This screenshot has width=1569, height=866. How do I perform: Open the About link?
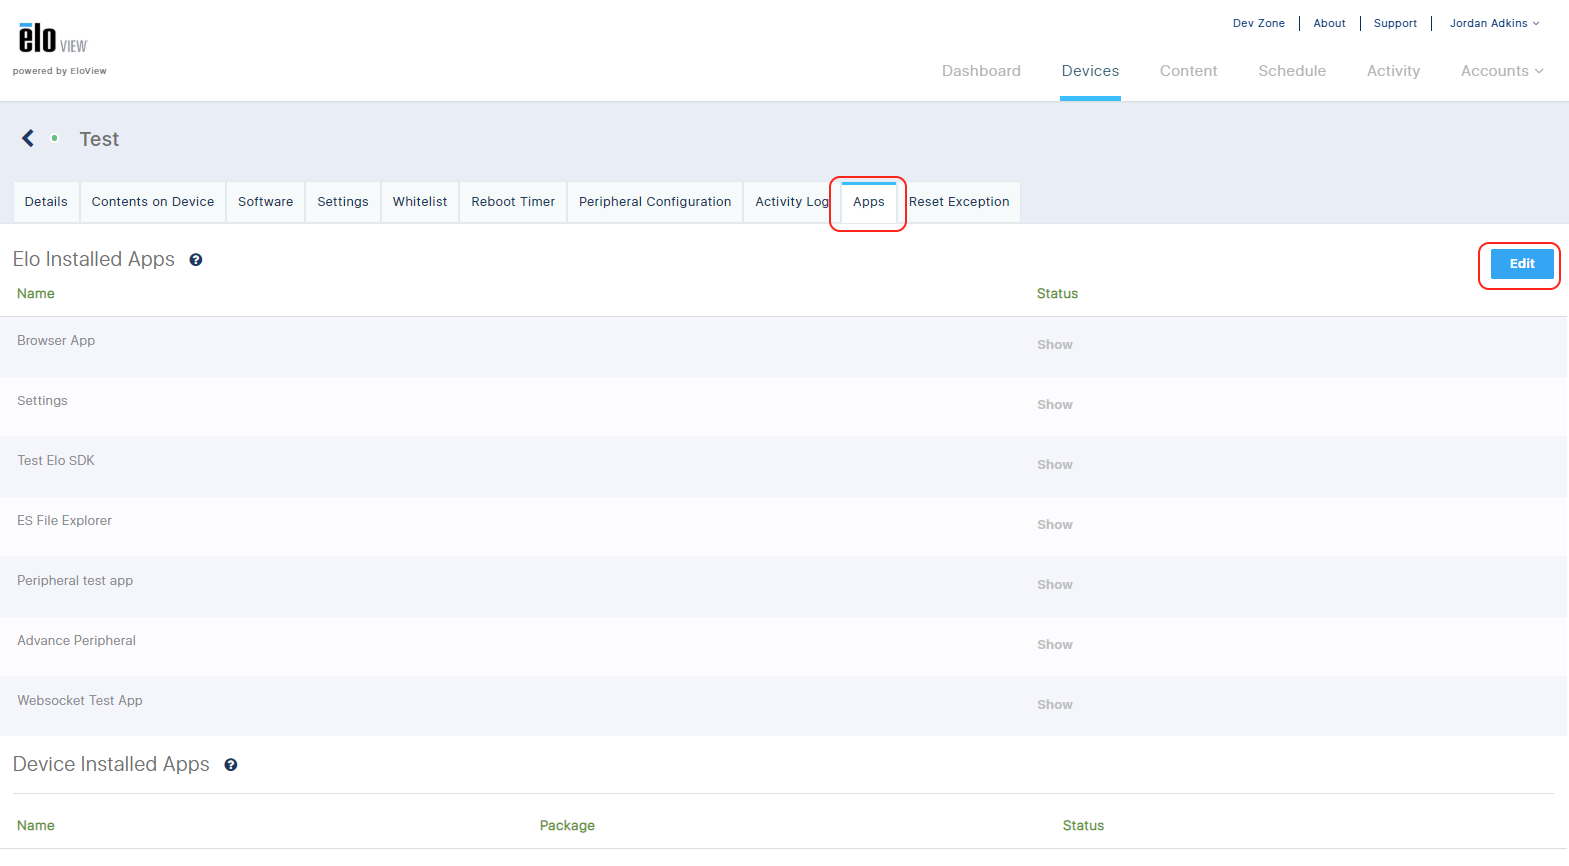point(1329,23)
